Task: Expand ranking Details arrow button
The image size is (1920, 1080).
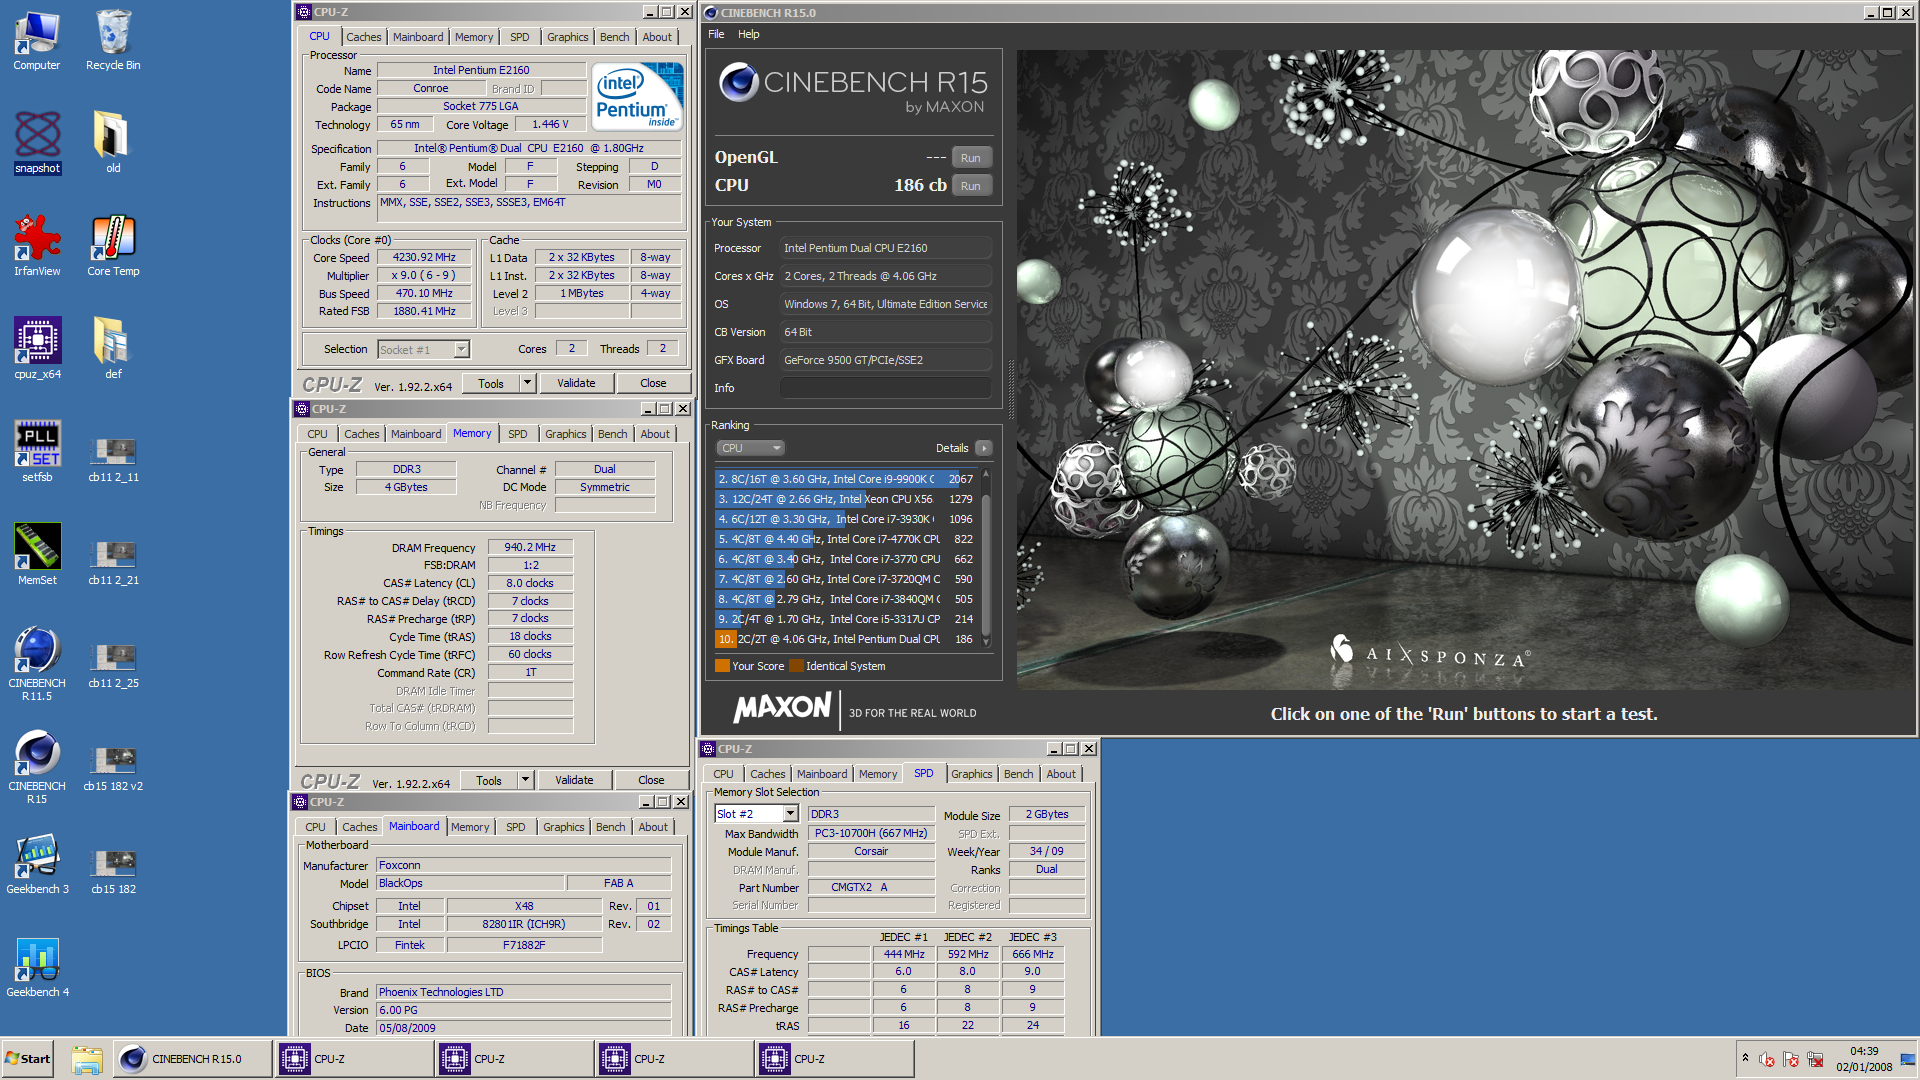Action: (x=984, y=448)
